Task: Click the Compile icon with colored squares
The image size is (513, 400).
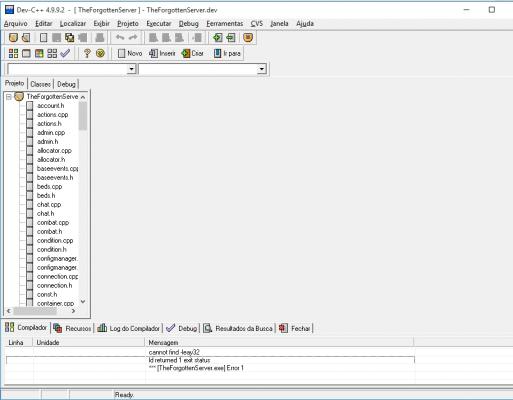Action: [13, 53]
